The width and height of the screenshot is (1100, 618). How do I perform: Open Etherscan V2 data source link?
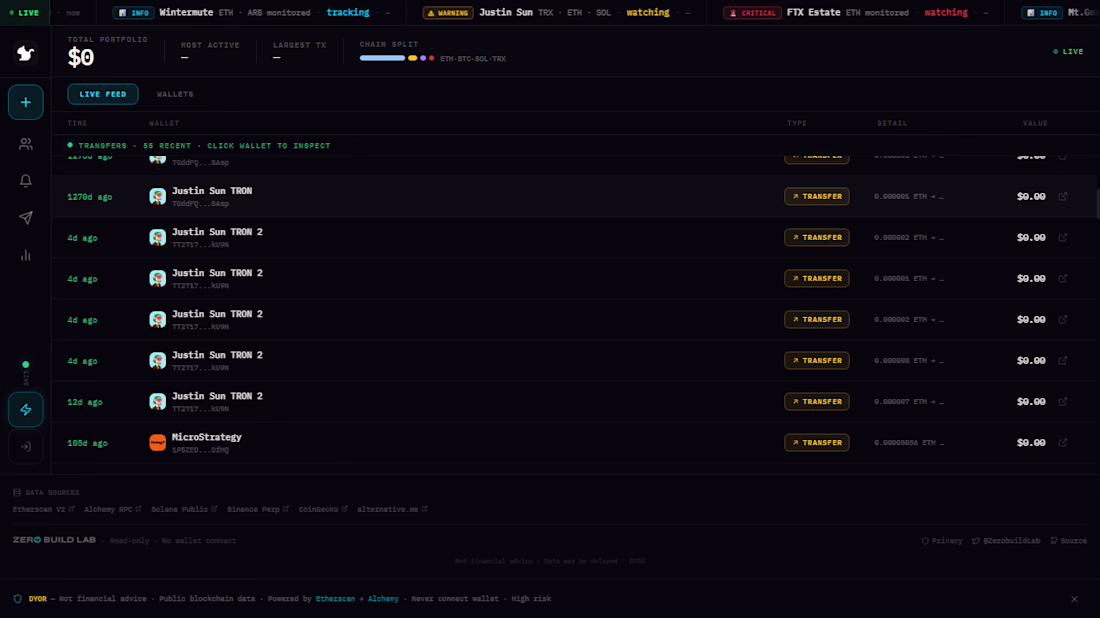(x=43, y=509)
